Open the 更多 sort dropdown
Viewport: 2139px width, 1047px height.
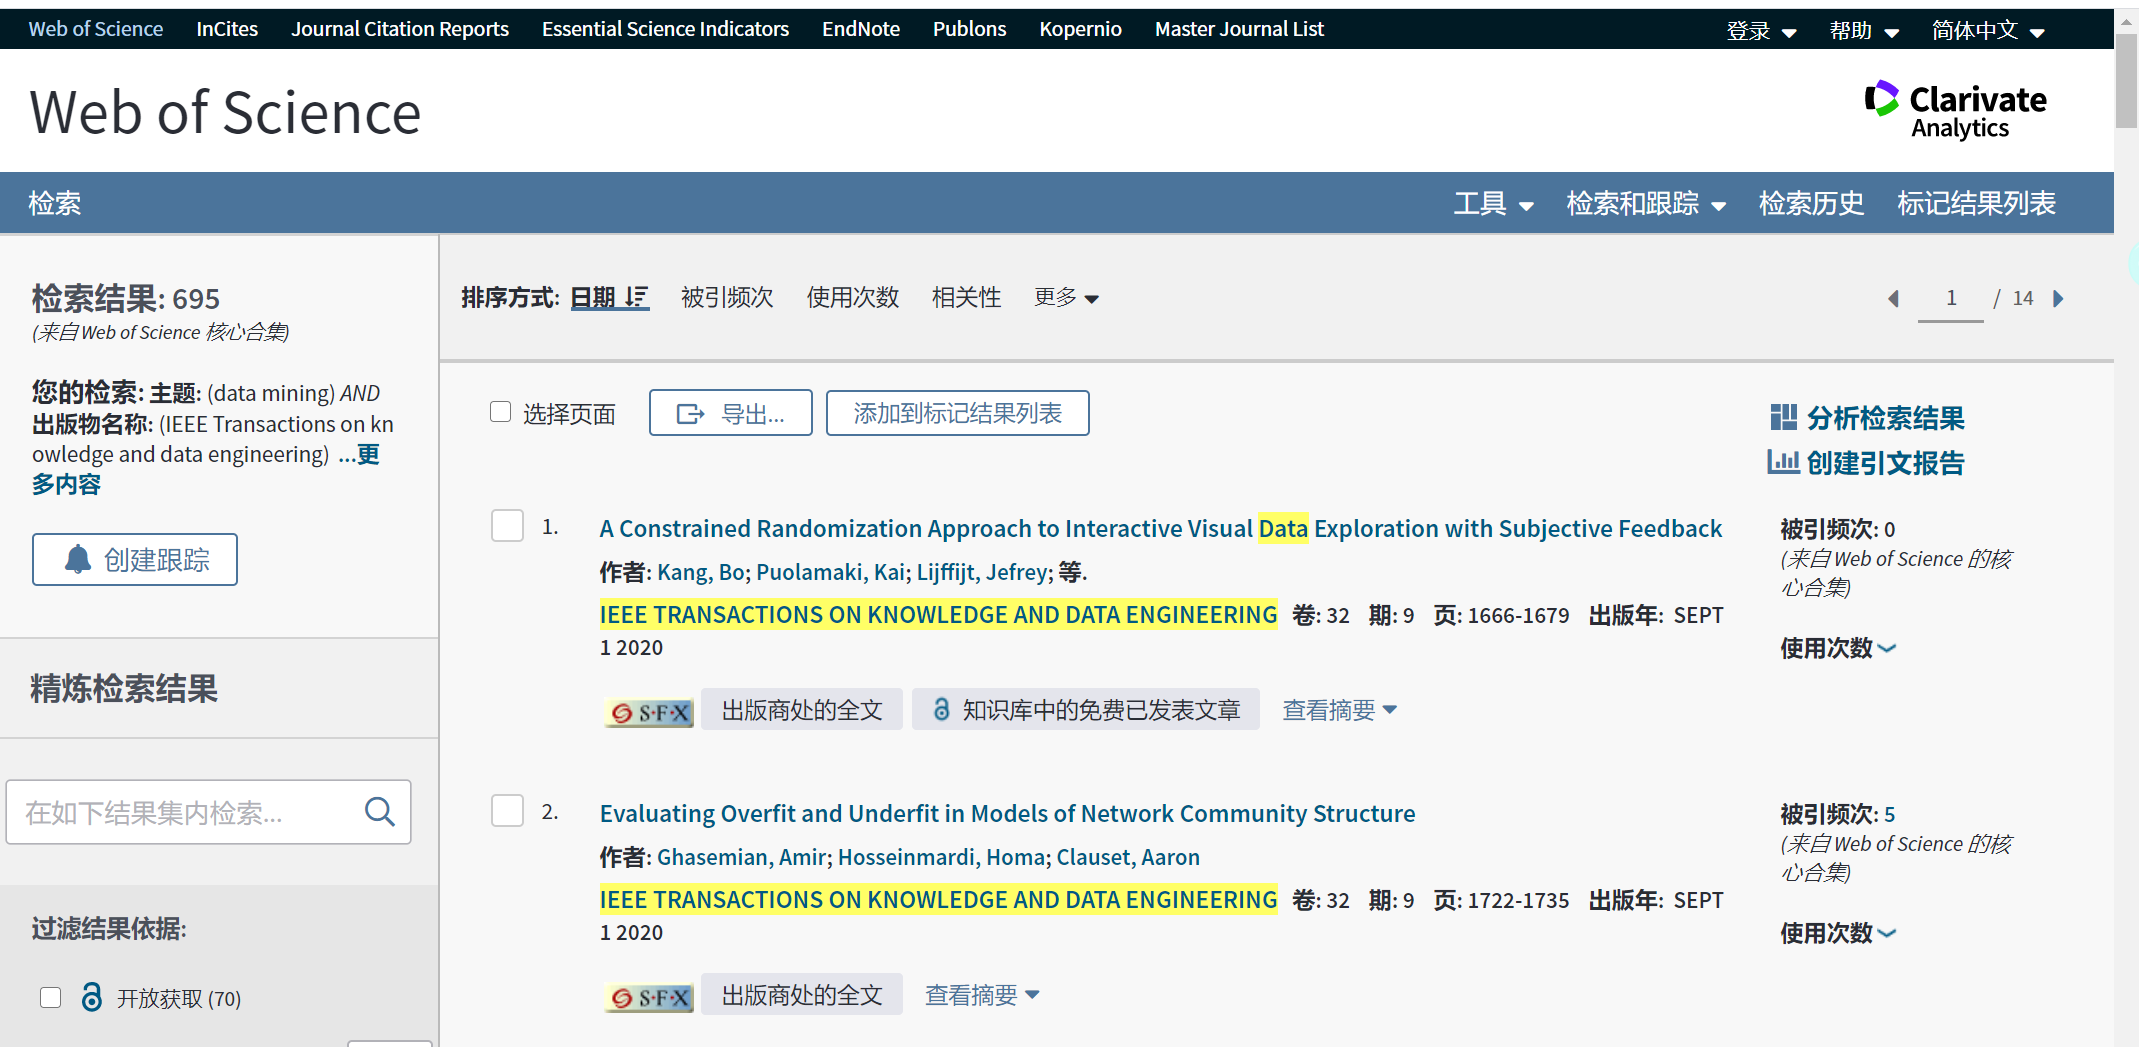pyautogui.click(x=1065, y=297)
